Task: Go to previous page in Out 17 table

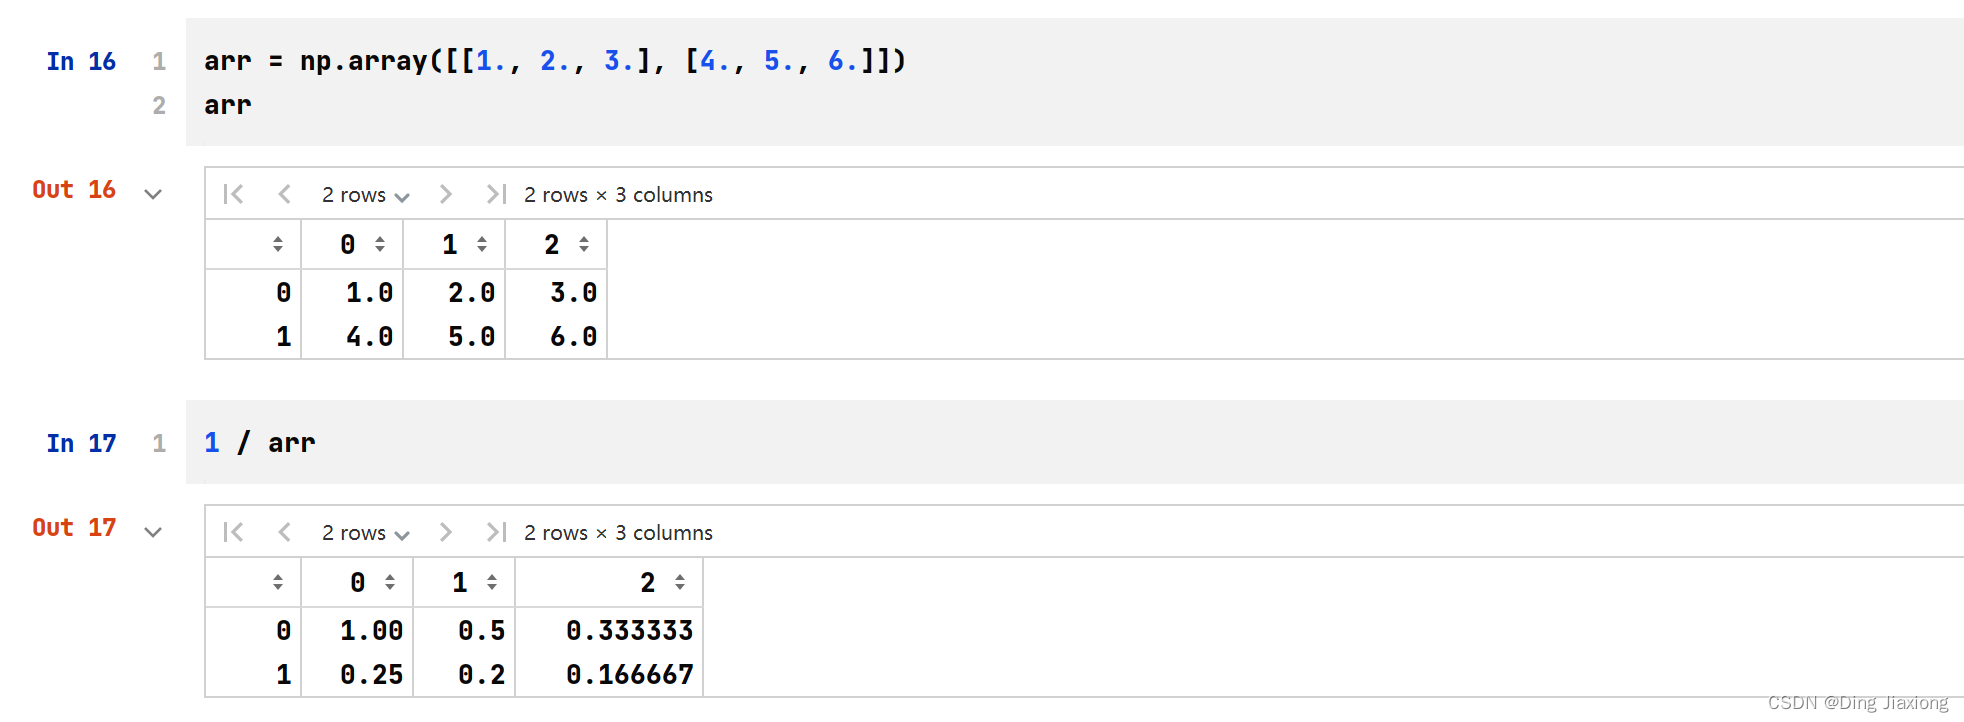Action: point(285,532)
